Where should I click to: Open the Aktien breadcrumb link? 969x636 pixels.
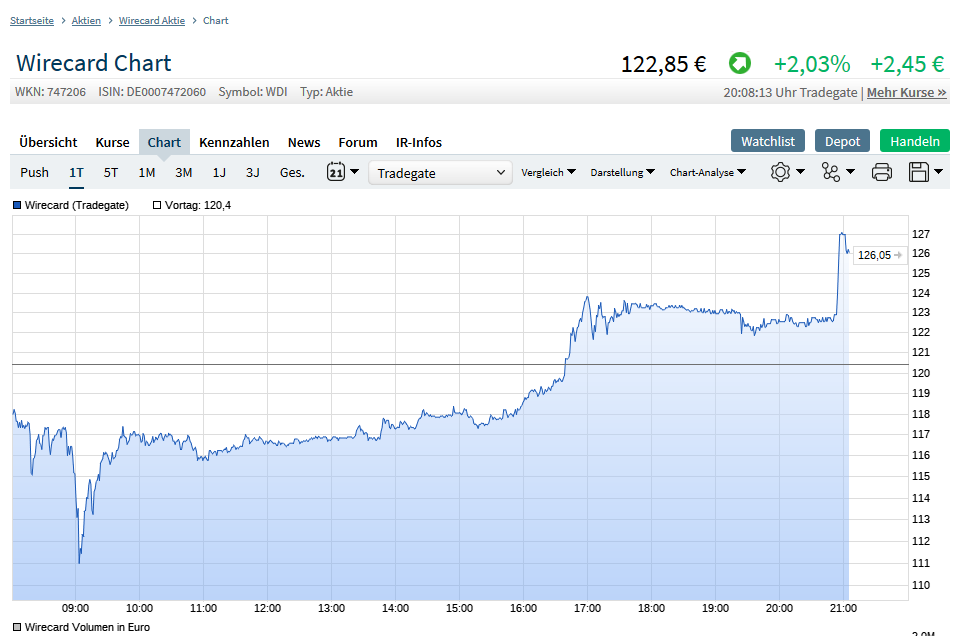tap(86, 20)
